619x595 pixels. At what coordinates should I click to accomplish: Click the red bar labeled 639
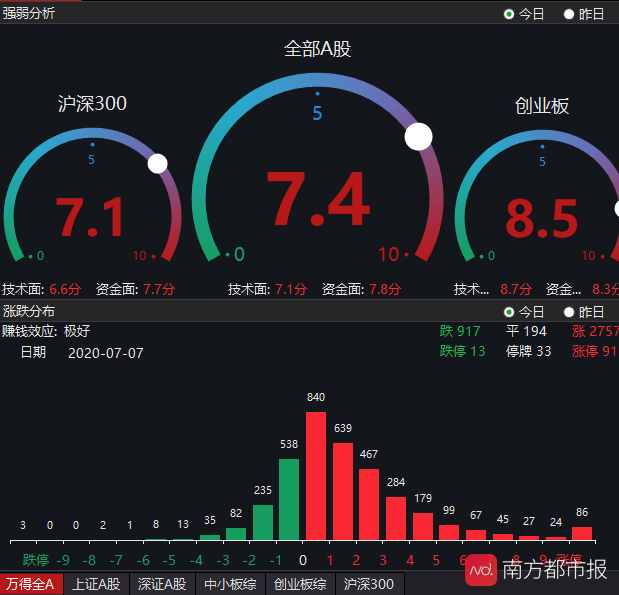343,491
